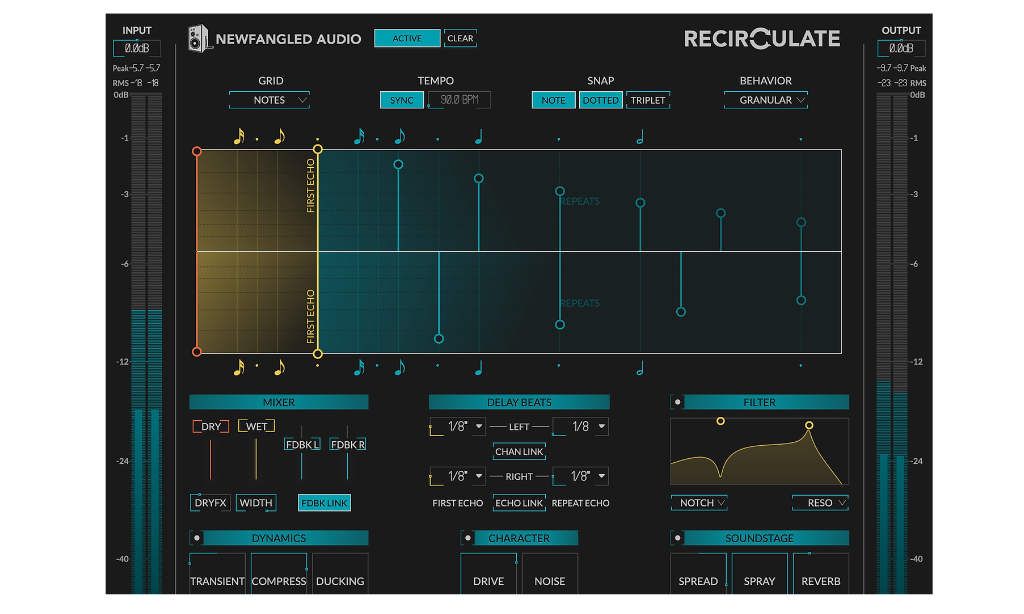This screenshot has width=1024, height=614.
Task: Click the Recirculate plugin logo
Action: (761, 39)
